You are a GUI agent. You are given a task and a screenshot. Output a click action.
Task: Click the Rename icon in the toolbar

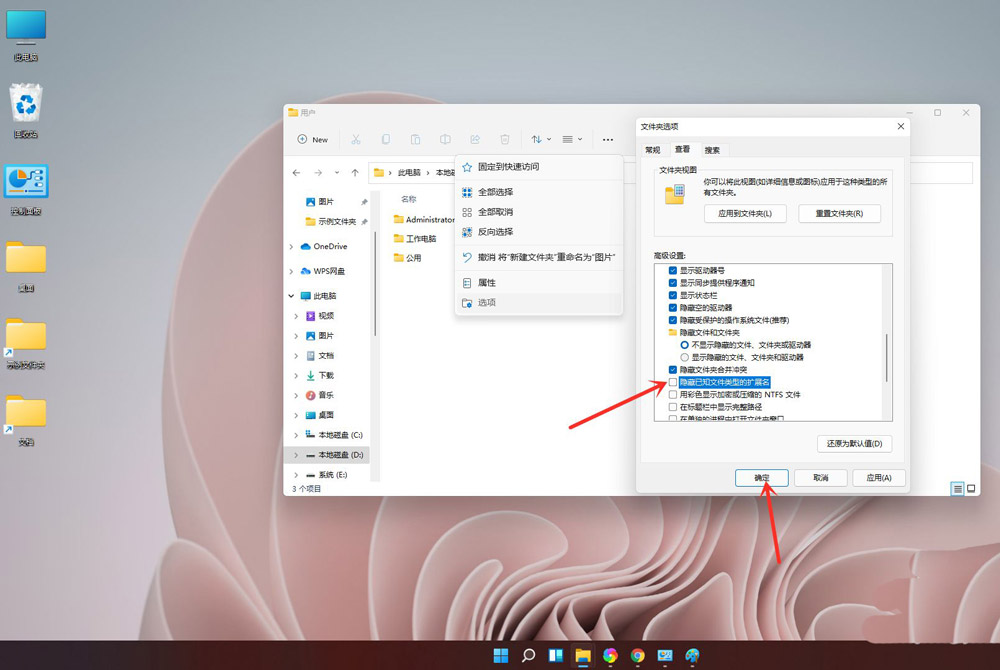click(446, 139)
